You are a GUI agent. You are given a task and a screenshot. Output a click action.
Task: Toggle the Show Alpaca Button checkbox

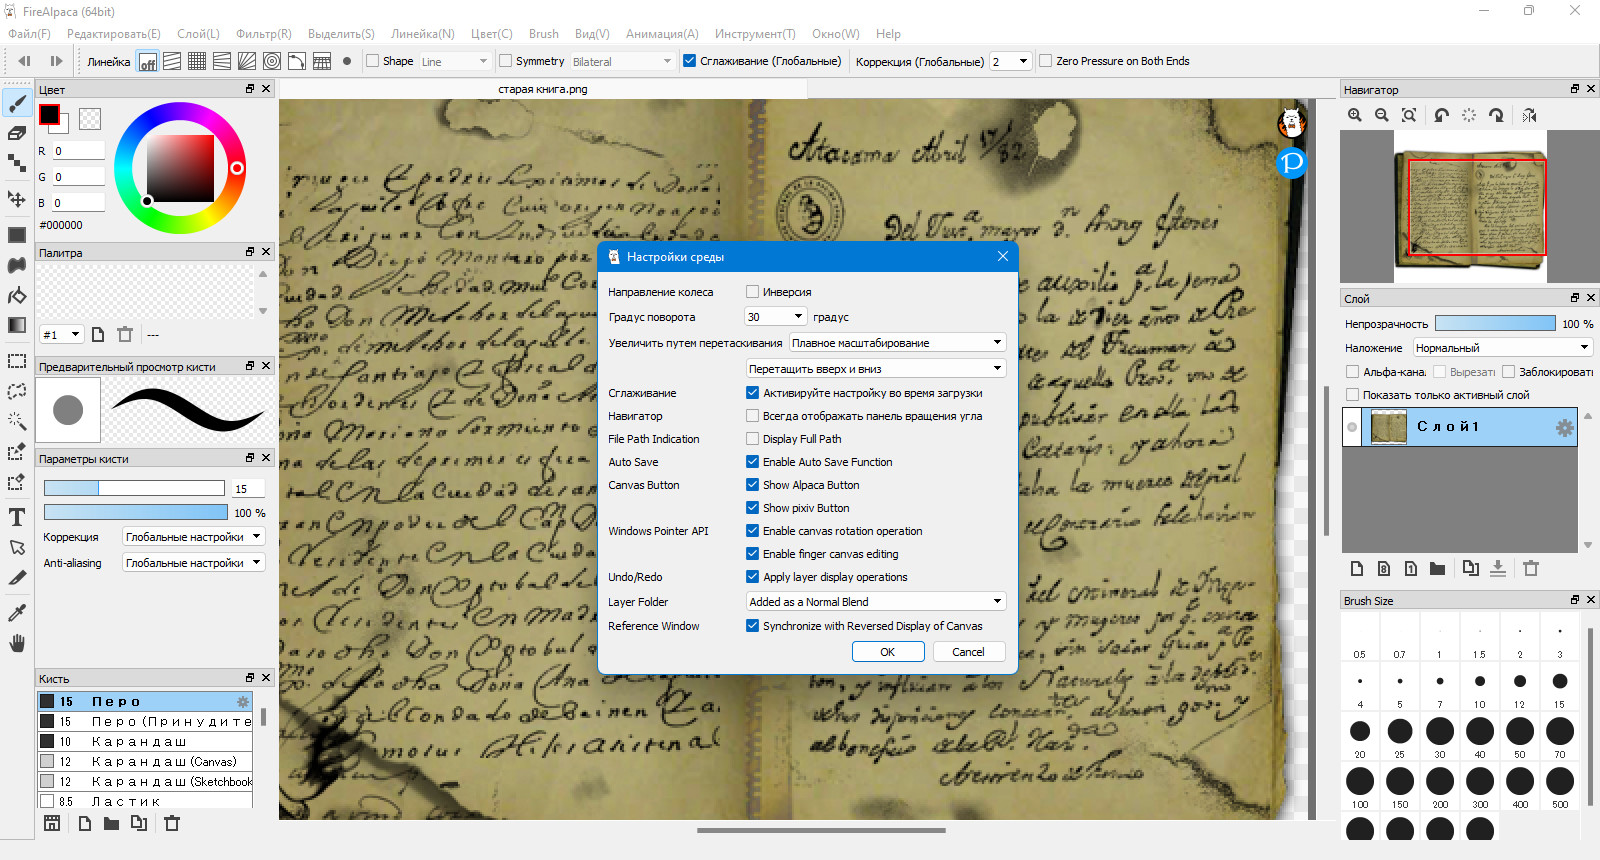(x=752, y=485)
